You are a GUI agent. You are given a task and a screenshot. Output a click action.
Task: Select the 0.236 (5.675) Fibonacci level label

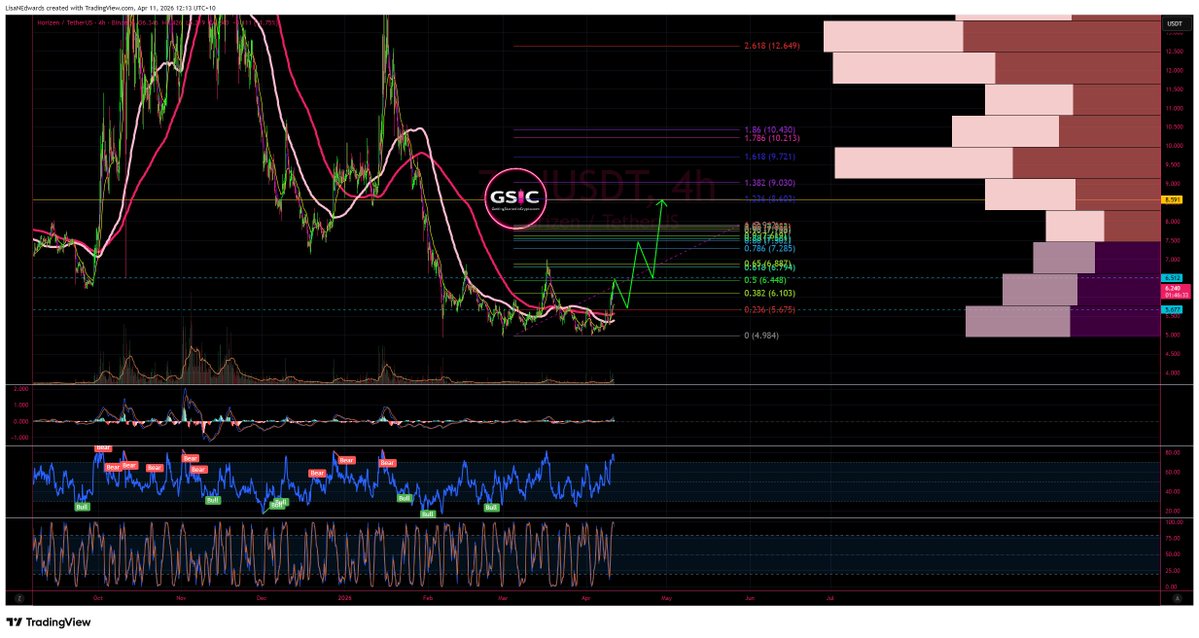pos(769,310)
